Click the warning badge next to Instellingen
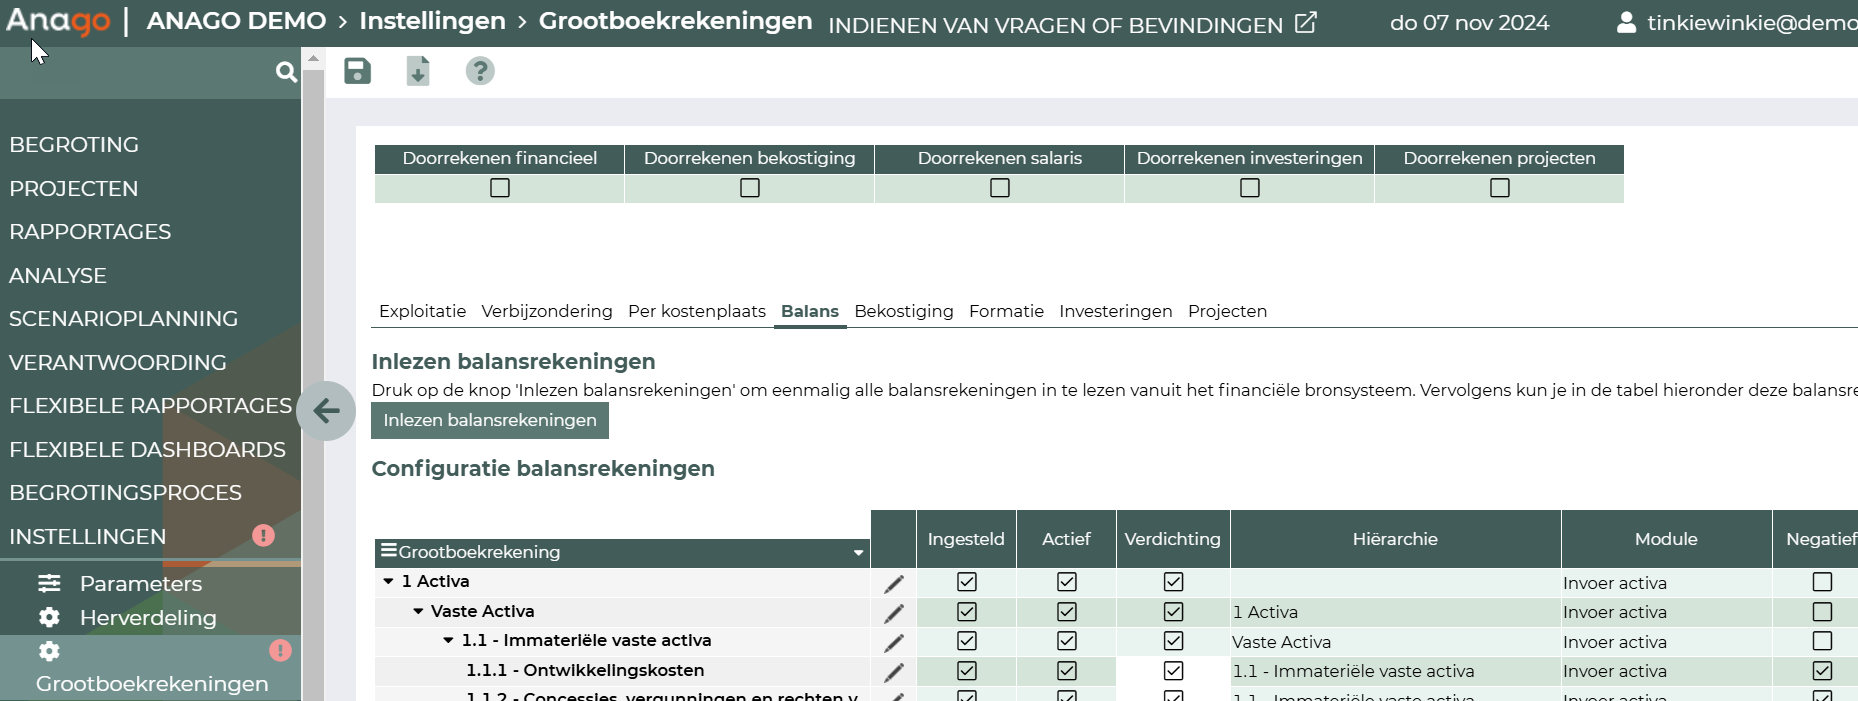Viewport: 1858px width, 701px height. pos(263,536)
